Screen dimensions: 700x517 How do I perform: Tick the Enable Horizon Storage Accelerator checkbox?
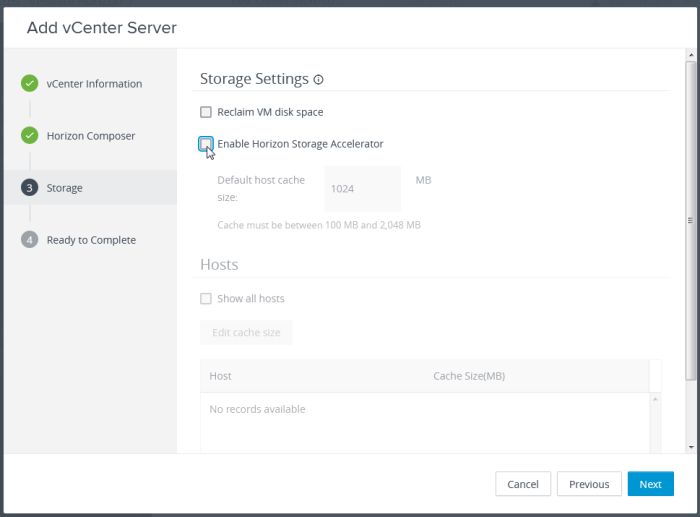(206, 144)
